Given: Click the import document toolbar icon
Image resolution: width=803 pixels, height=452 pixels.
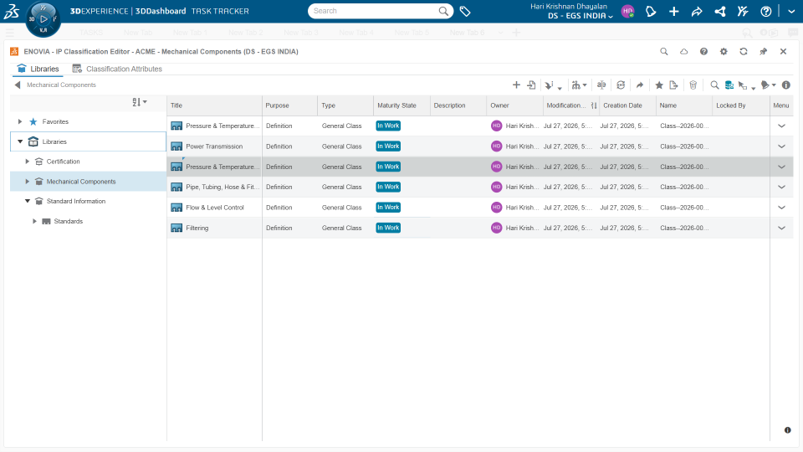Looking at the screenshot, I should 532,85.
